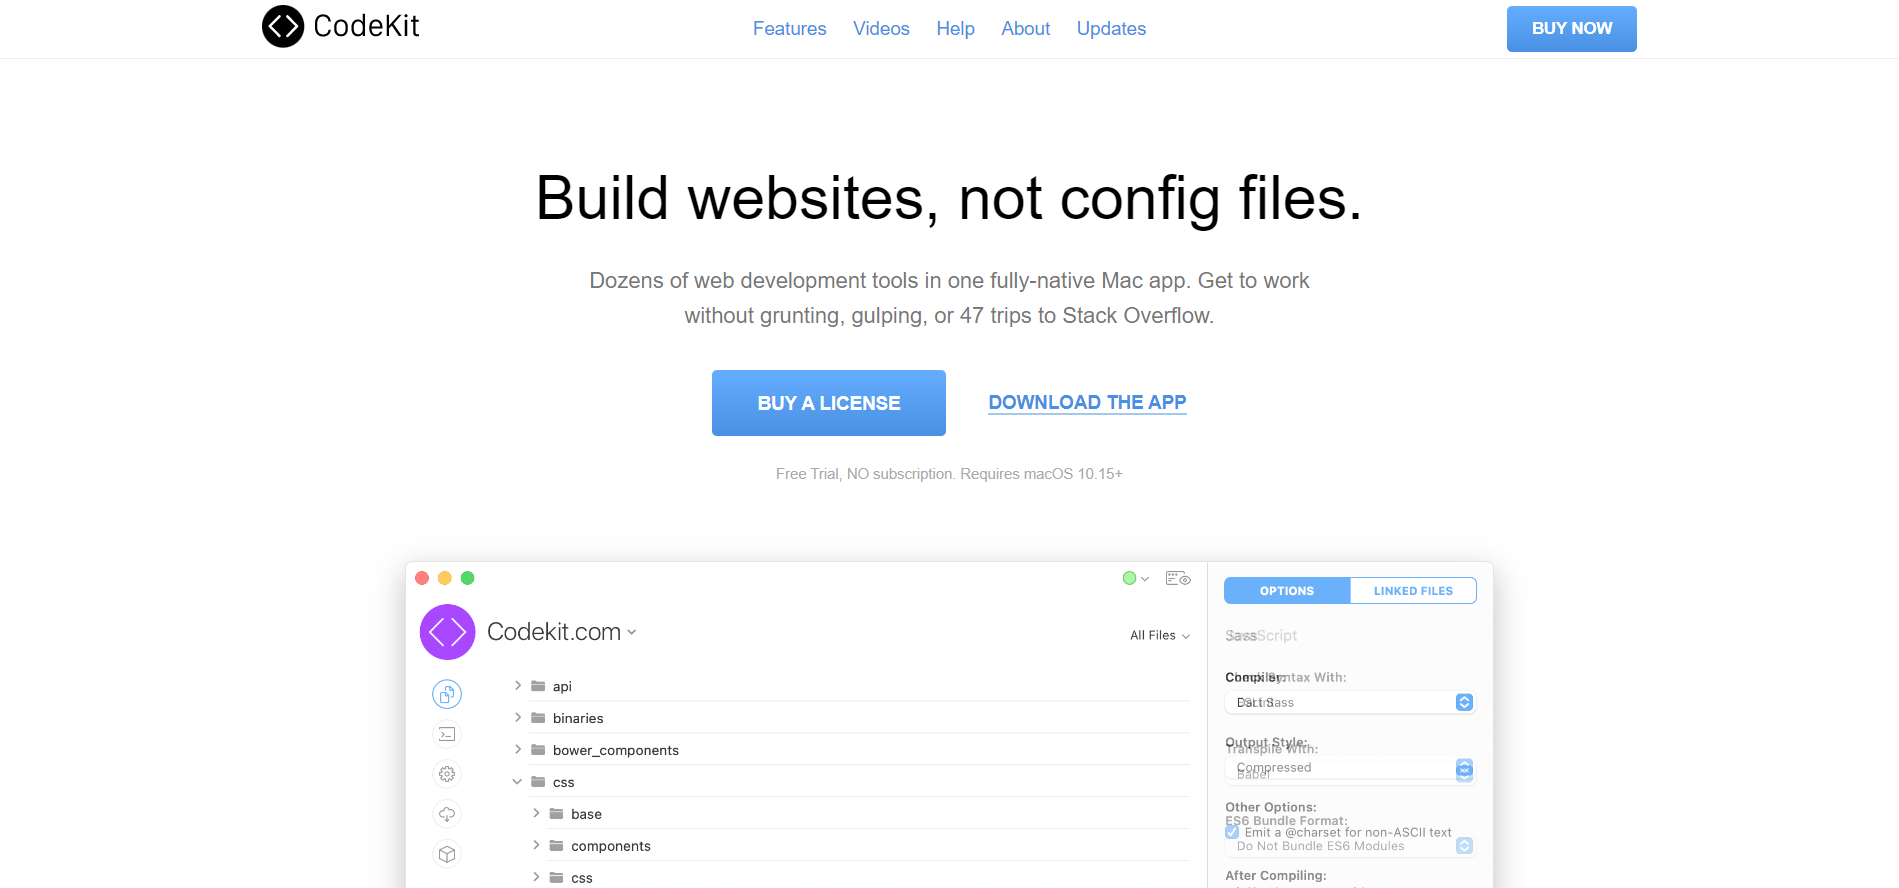Select the components folder row
Image resolution: width=1899 pixels, height=888 pixels.
click(859, 846)
